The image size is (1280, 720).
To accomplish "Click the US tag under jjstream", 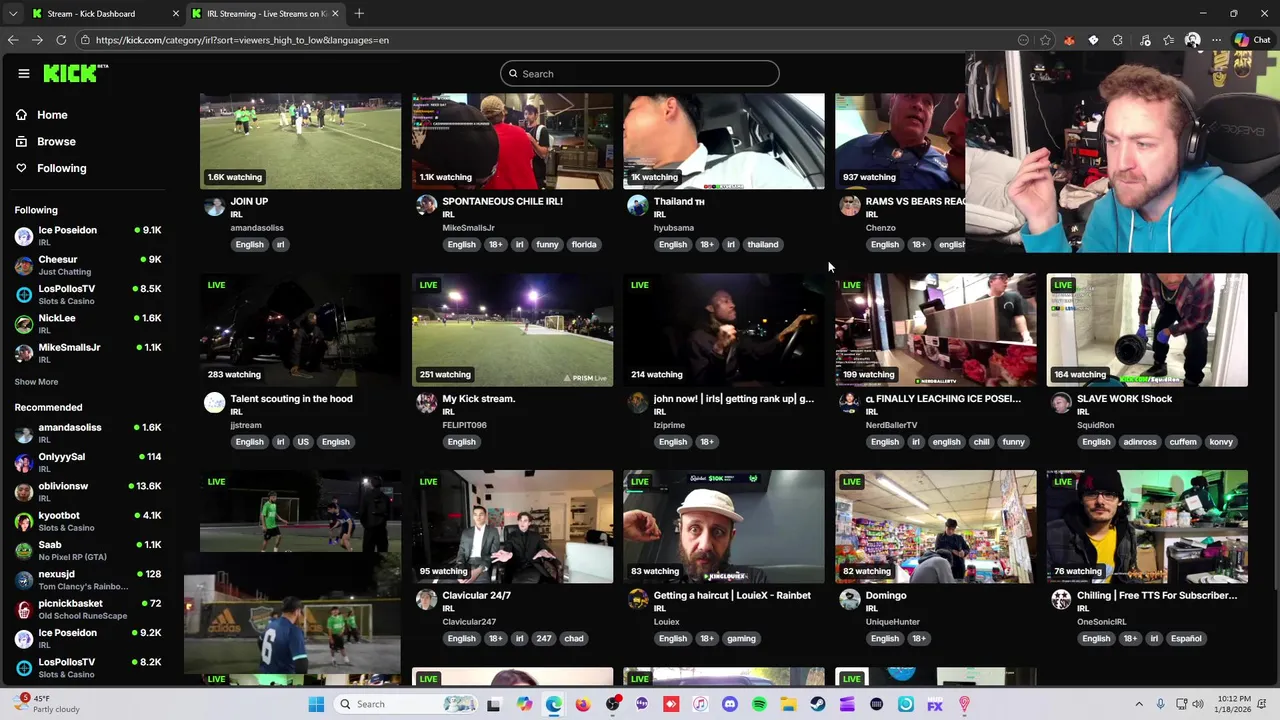I will (303, 442).
